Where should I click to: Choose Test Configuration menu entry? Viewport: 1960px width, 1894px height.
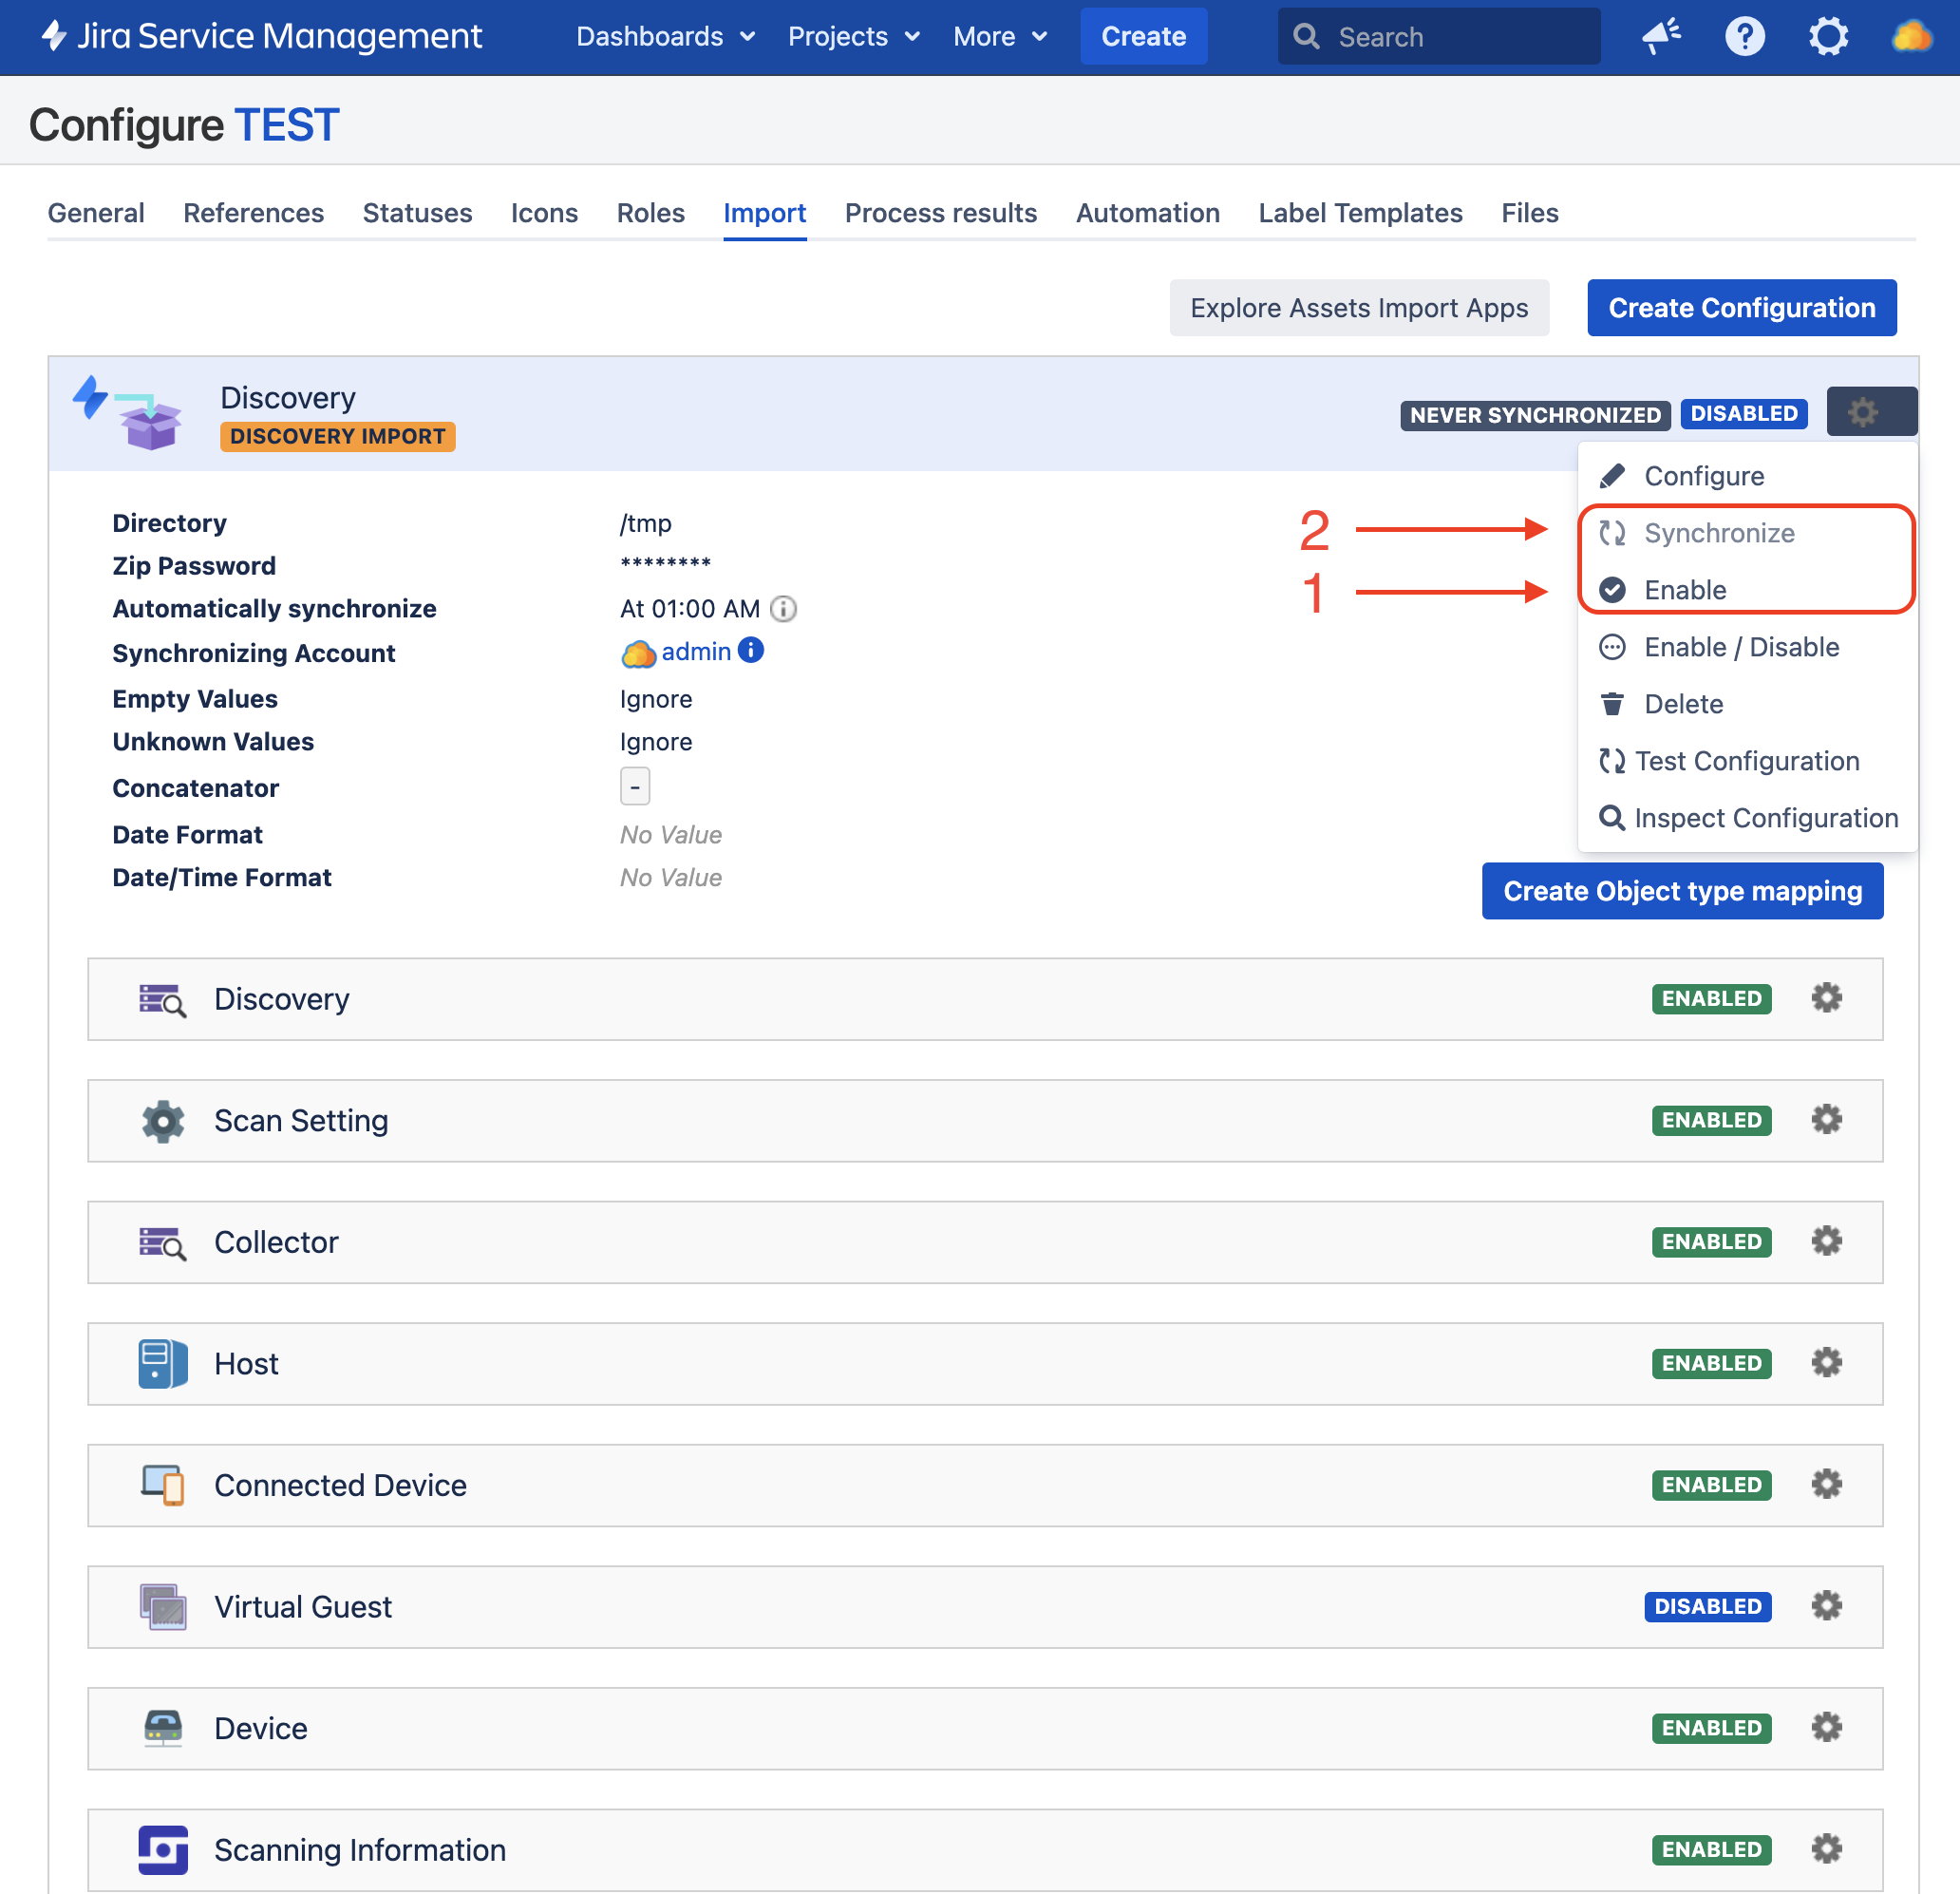[x=1747, y=761]
